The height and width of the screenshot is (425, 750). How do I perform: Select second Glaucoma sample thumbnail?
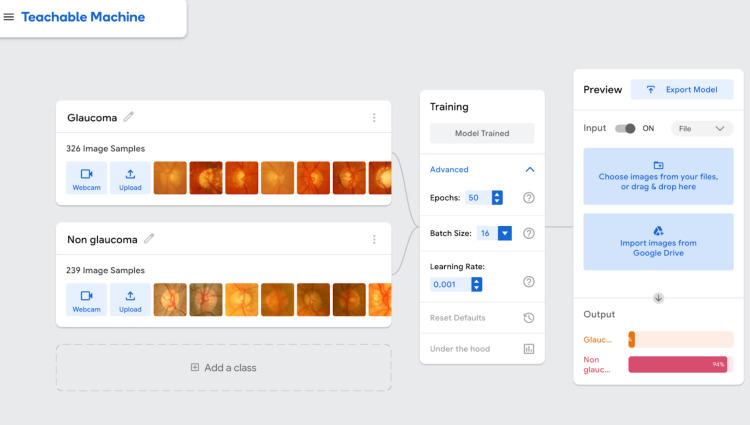[x=206, y=178]
